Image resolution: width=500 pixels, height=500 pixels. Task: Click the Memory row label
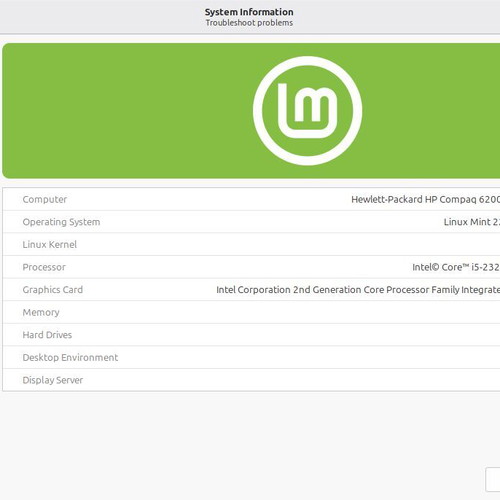point(41,312)
